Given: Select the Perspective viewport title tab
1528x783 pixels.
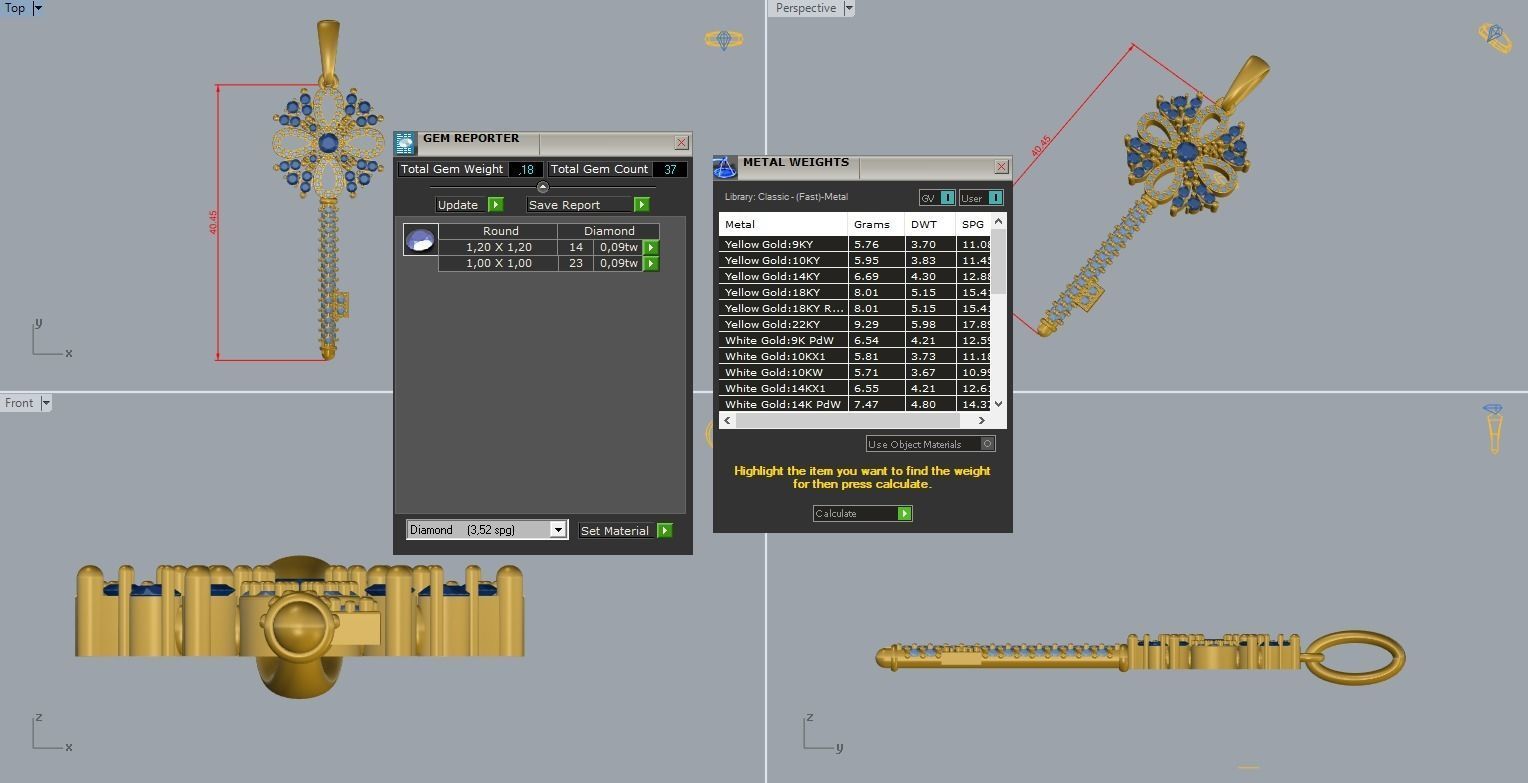Looking at the screenshot, I should point(806,8).
